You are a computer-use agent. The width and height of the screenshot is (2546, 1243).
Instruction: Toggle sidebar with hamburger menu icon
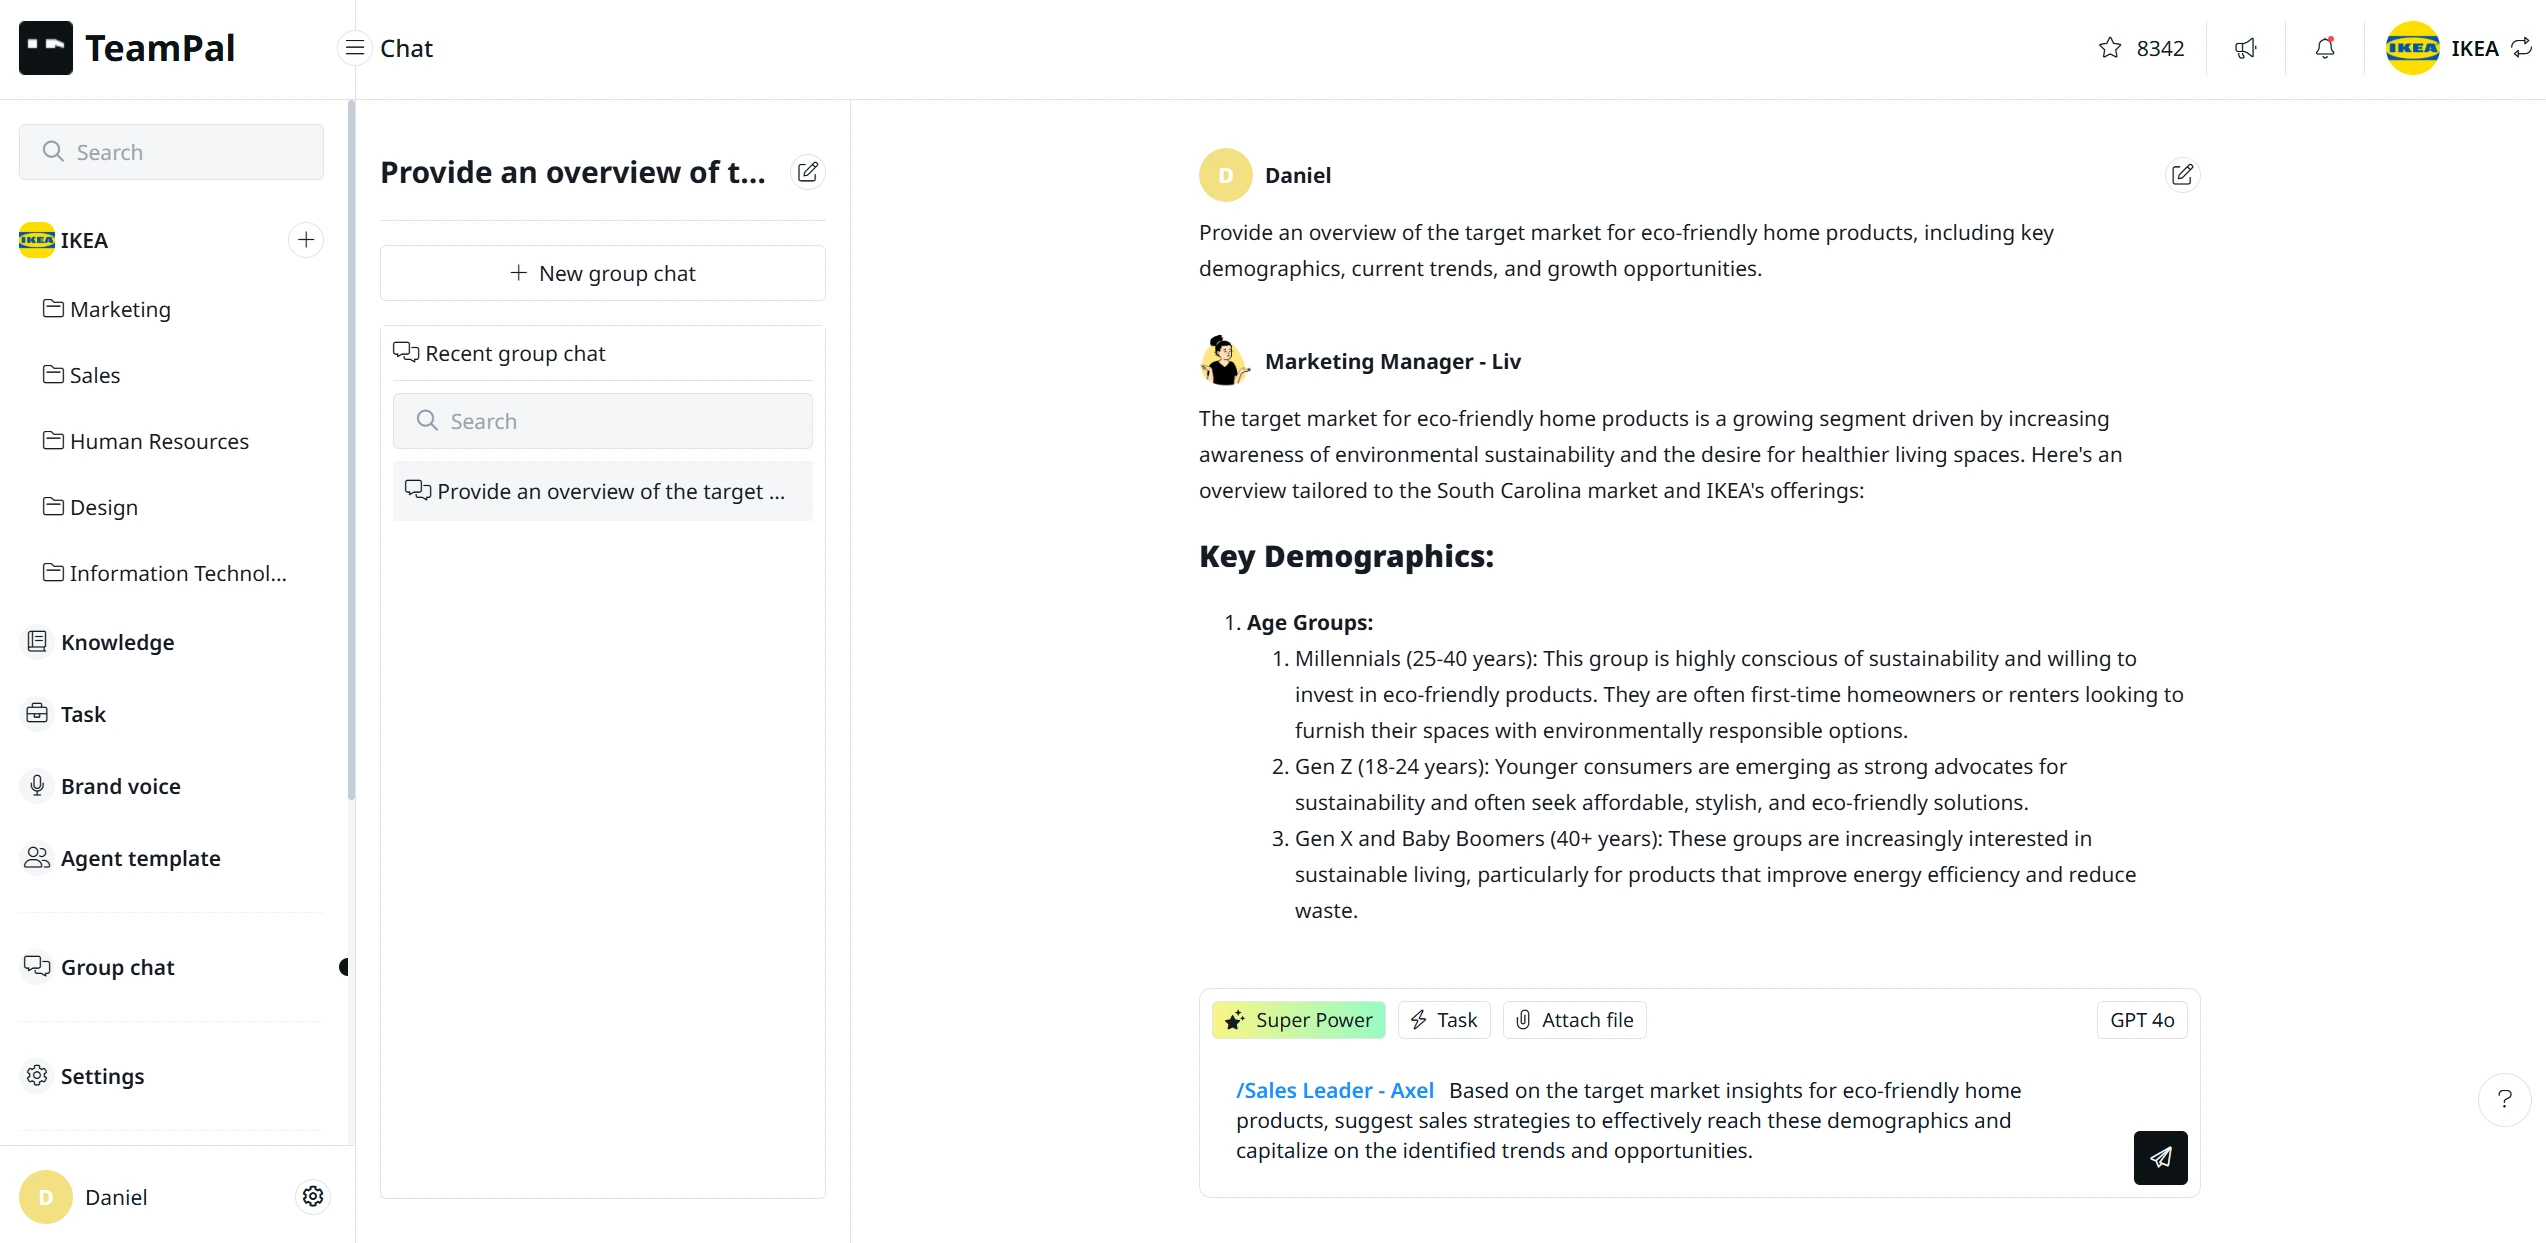[354, 48]
